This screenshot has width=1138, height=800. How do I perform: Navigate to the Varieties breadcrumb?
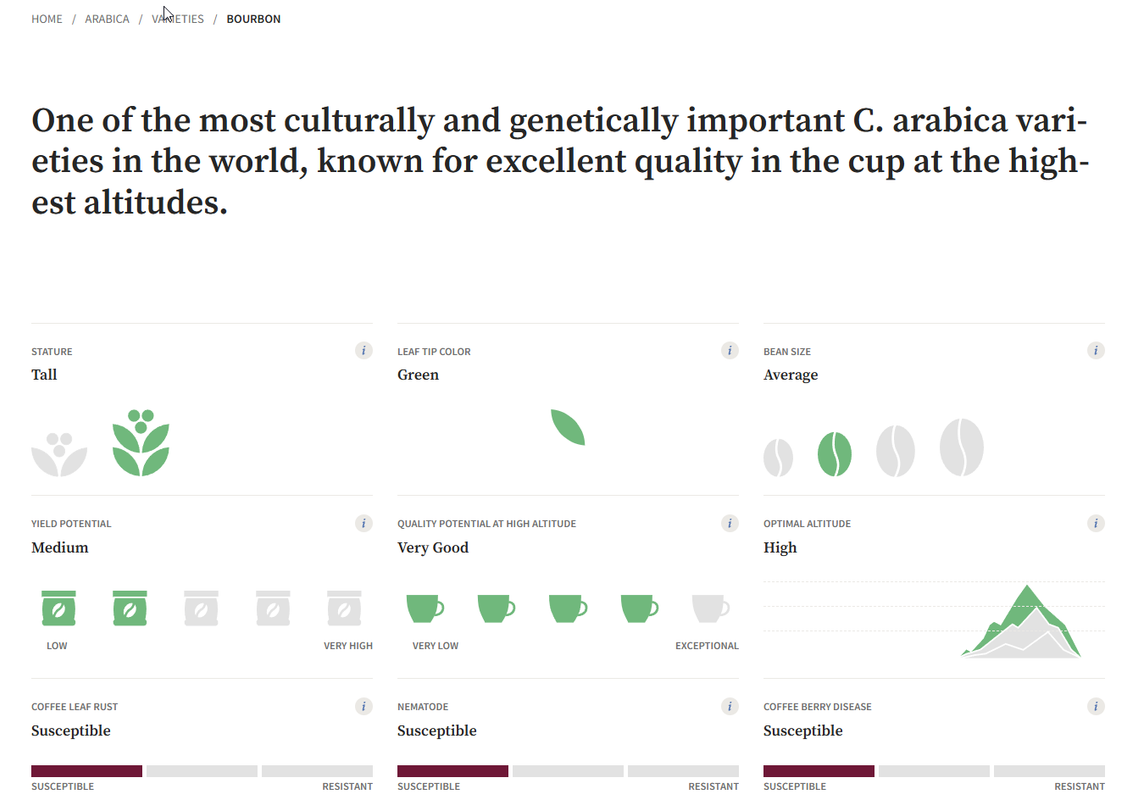[x=178, y=19]
